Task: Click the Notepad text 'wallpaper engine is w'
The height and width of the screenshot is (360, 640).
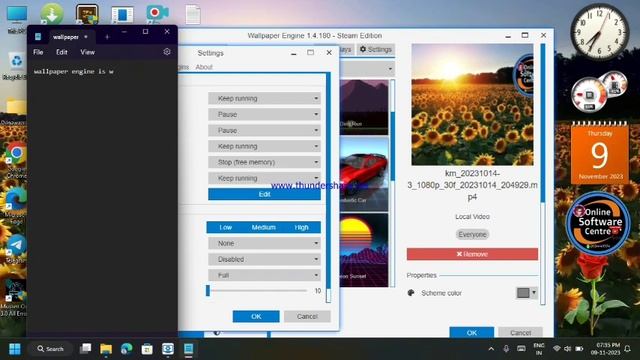Action: 74,71
